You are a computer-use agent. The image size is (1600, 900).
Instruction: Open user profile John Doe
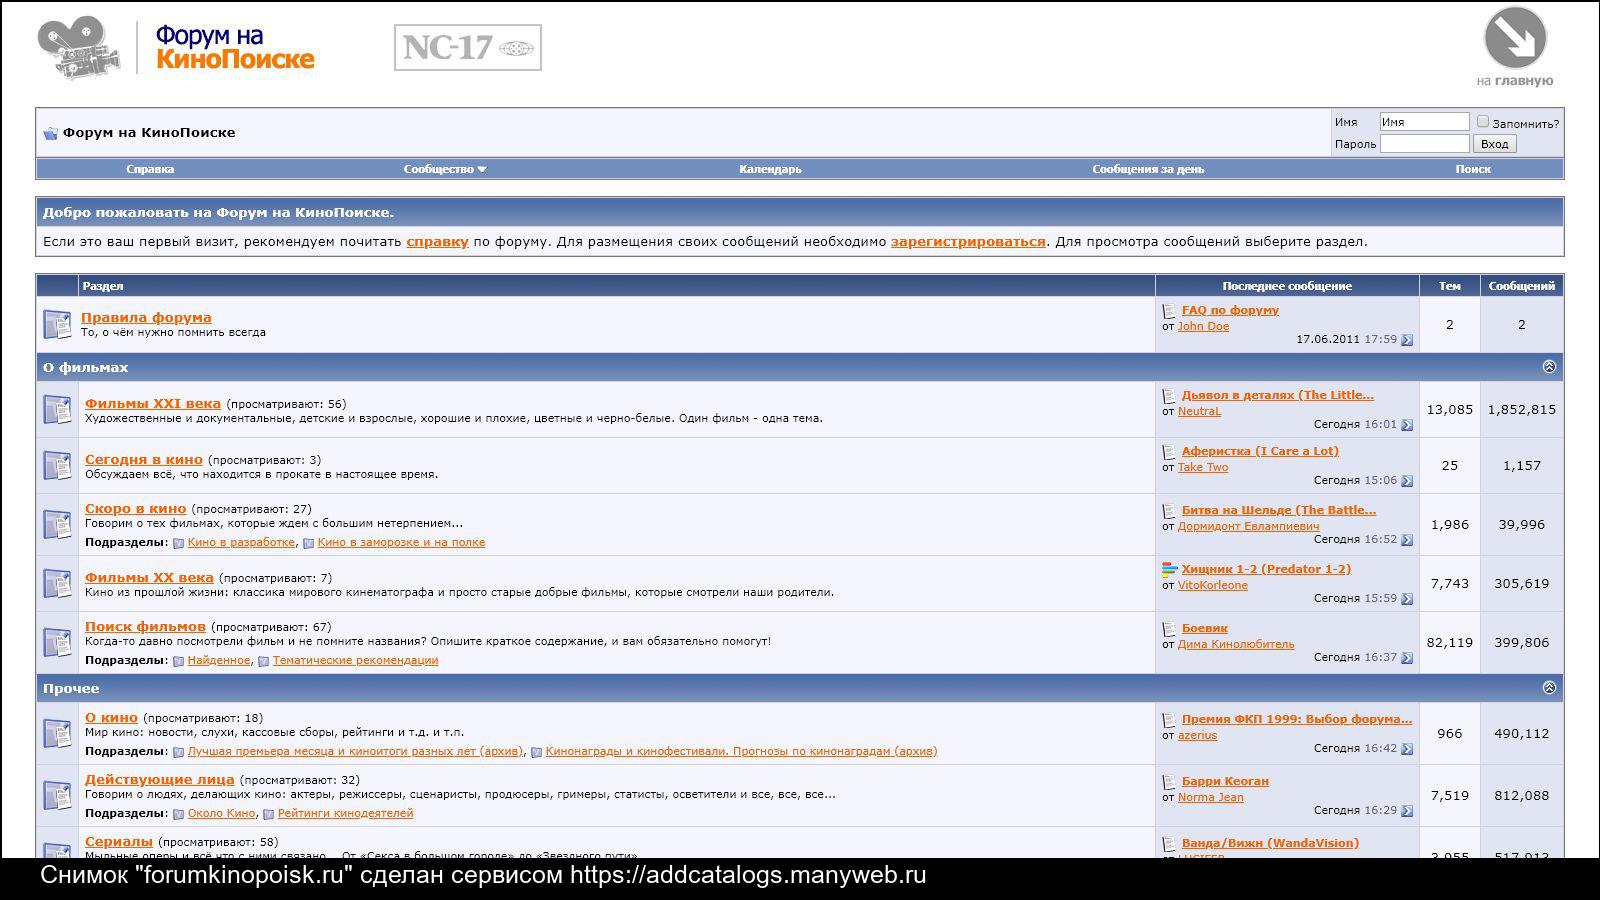(1203, 326)
